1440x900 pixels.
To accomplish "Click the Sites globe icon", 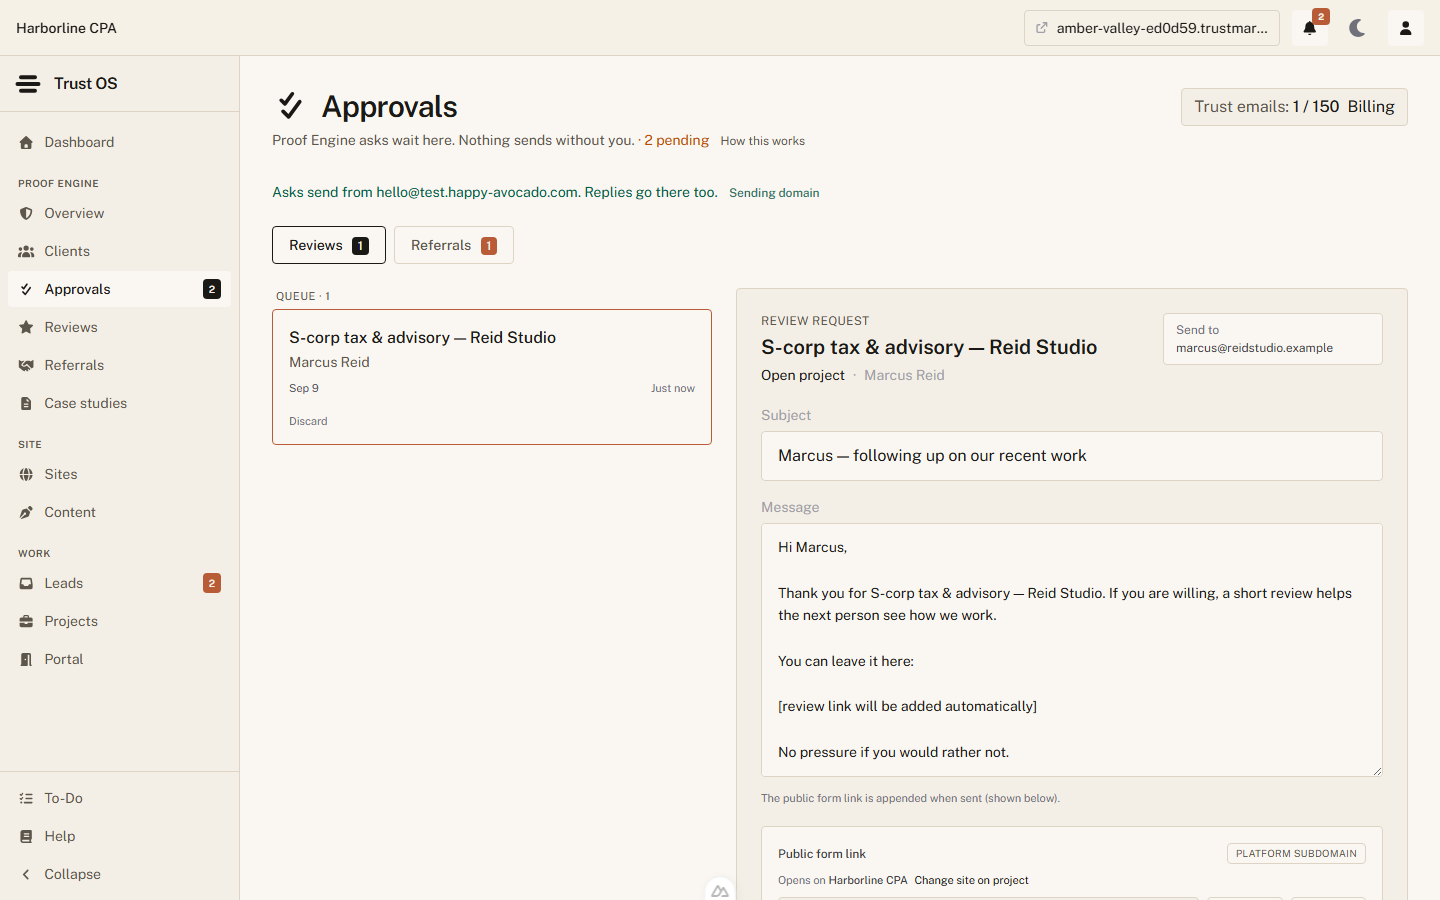I will 26,475.
